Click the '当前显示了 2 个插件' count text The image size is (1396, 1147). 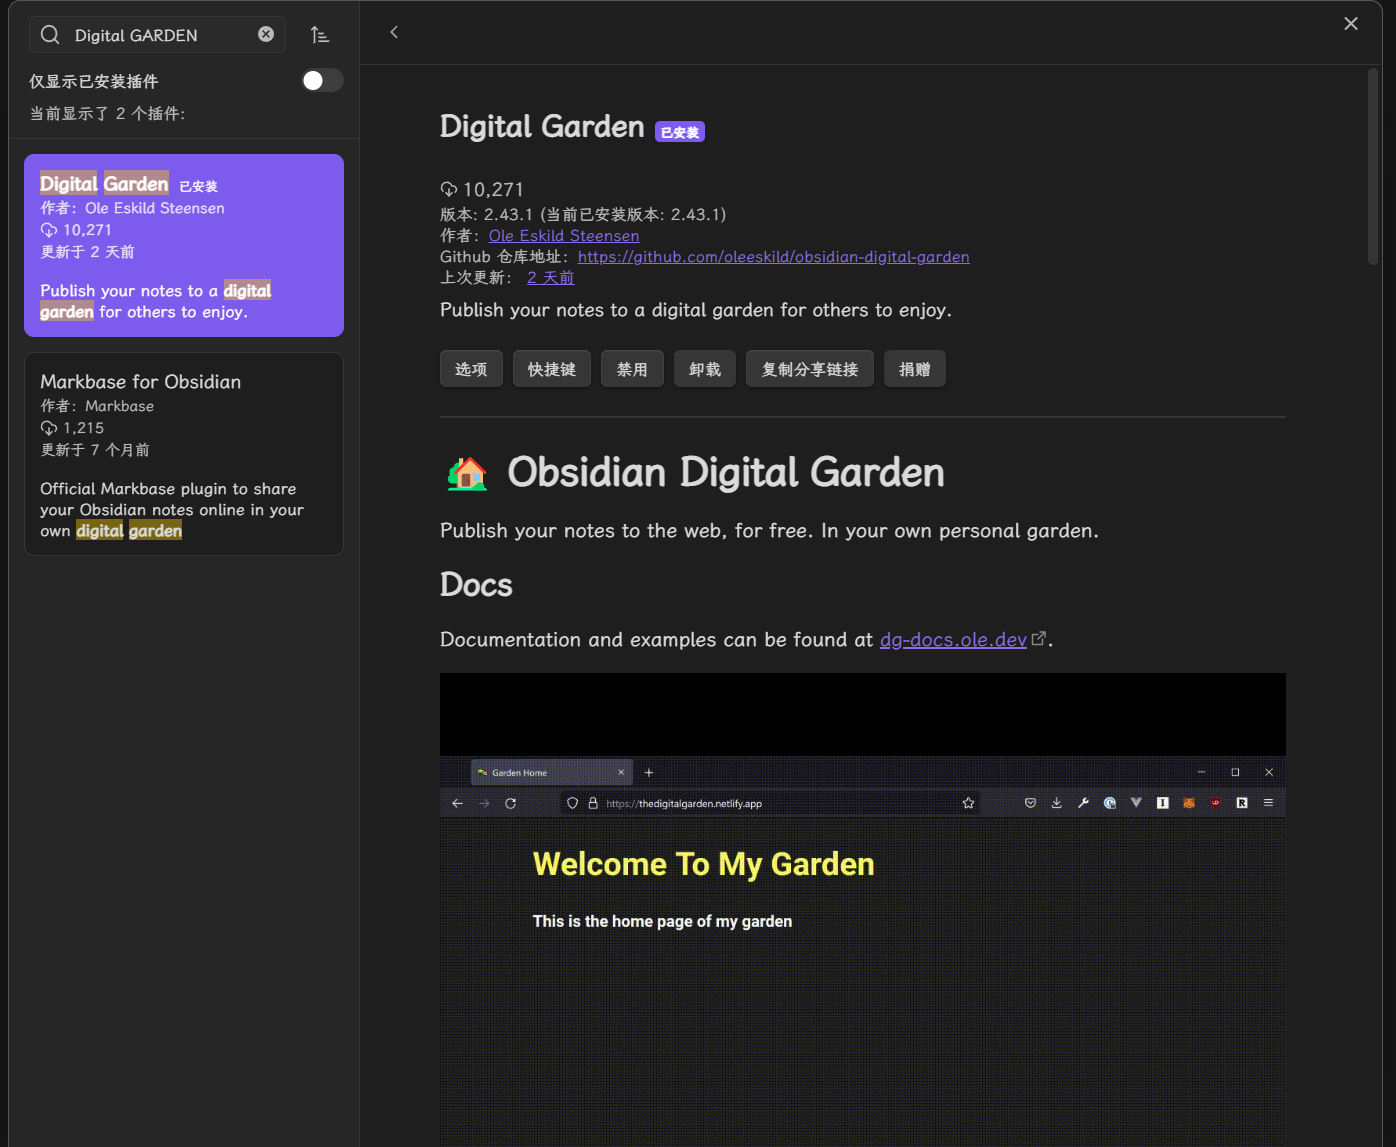point(107,114)
